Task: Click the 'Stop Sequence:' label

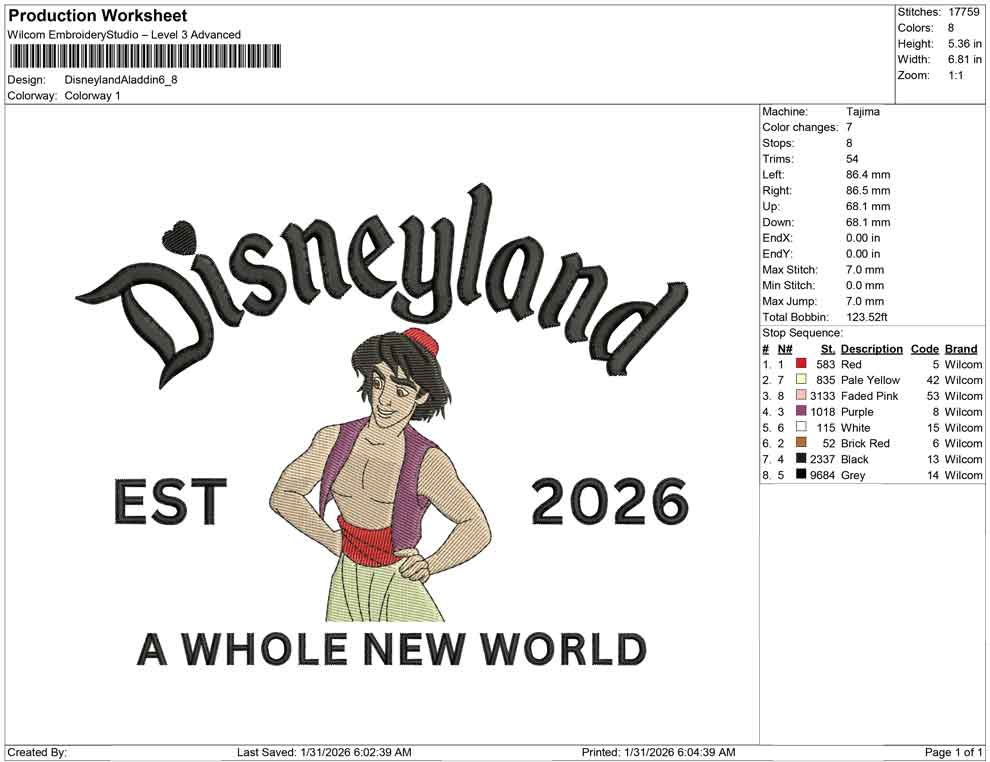Action: coord(802,333)
